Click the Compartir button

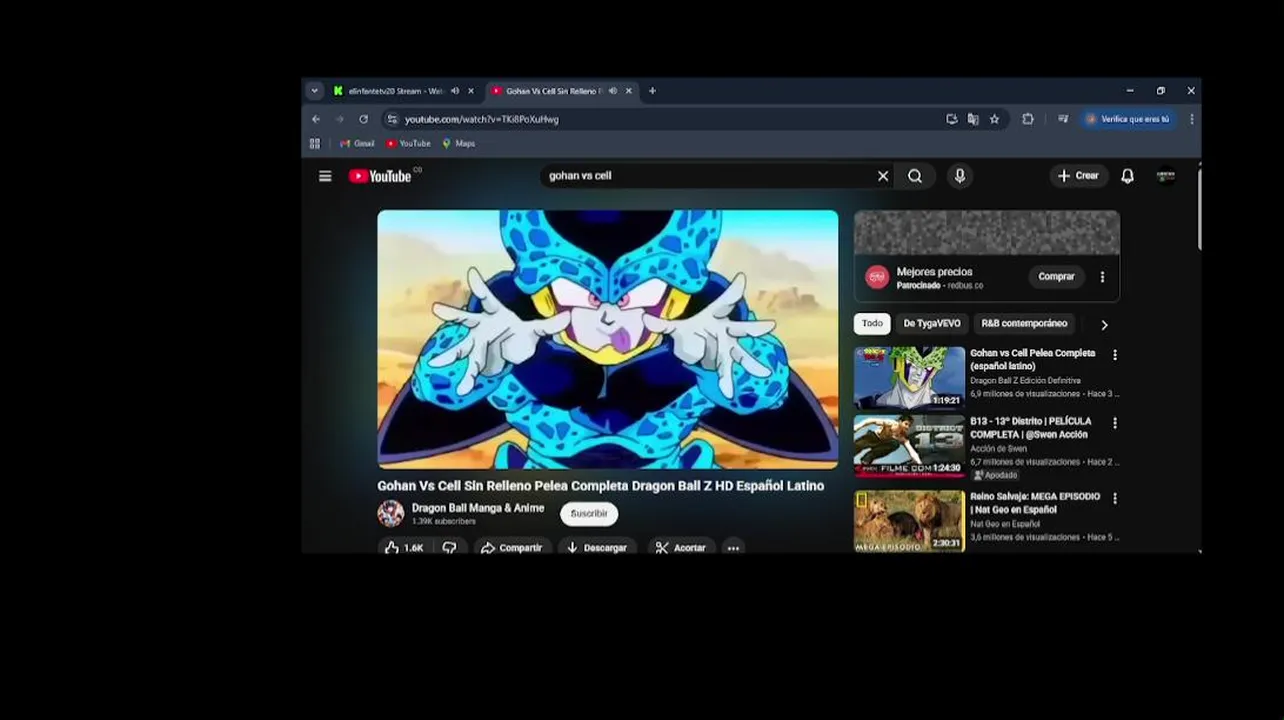click(x=511, y=548)
